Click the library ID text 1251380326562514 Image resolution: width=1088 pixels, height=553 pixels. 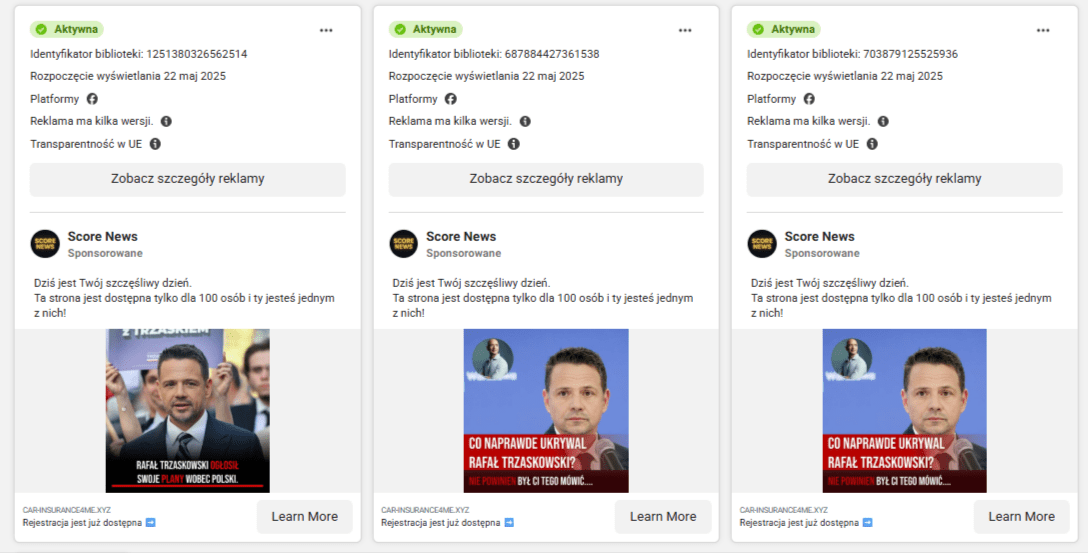click(196, 54)
